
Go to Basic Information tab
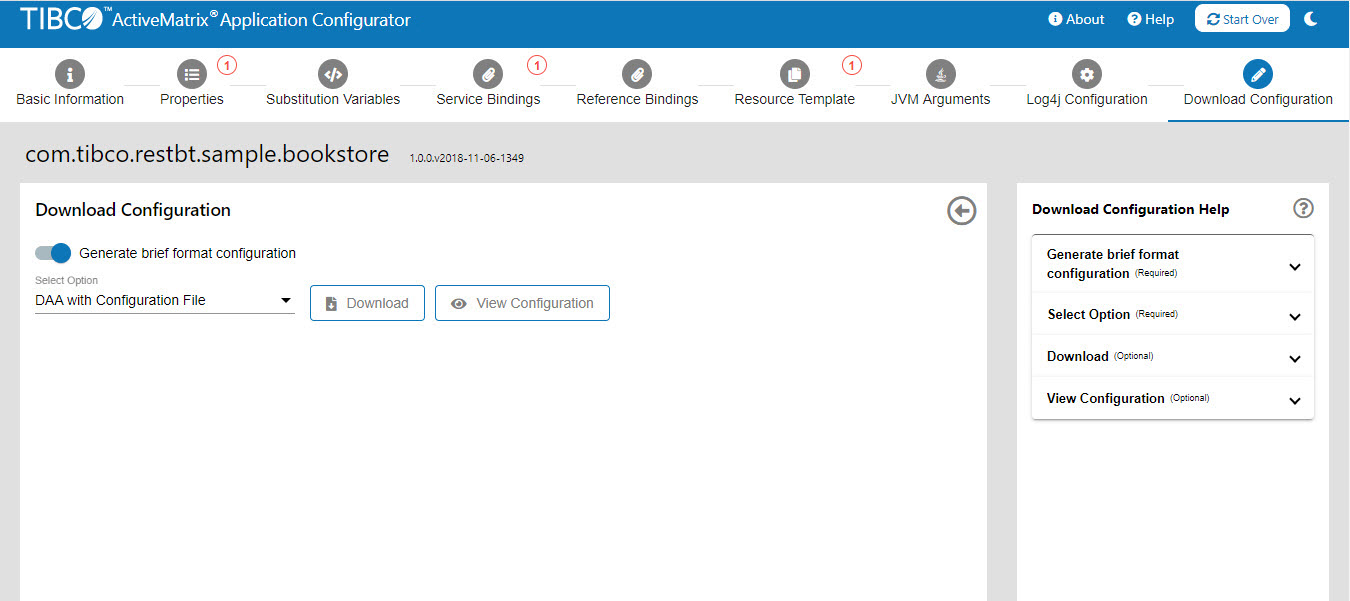pos(70,99)
